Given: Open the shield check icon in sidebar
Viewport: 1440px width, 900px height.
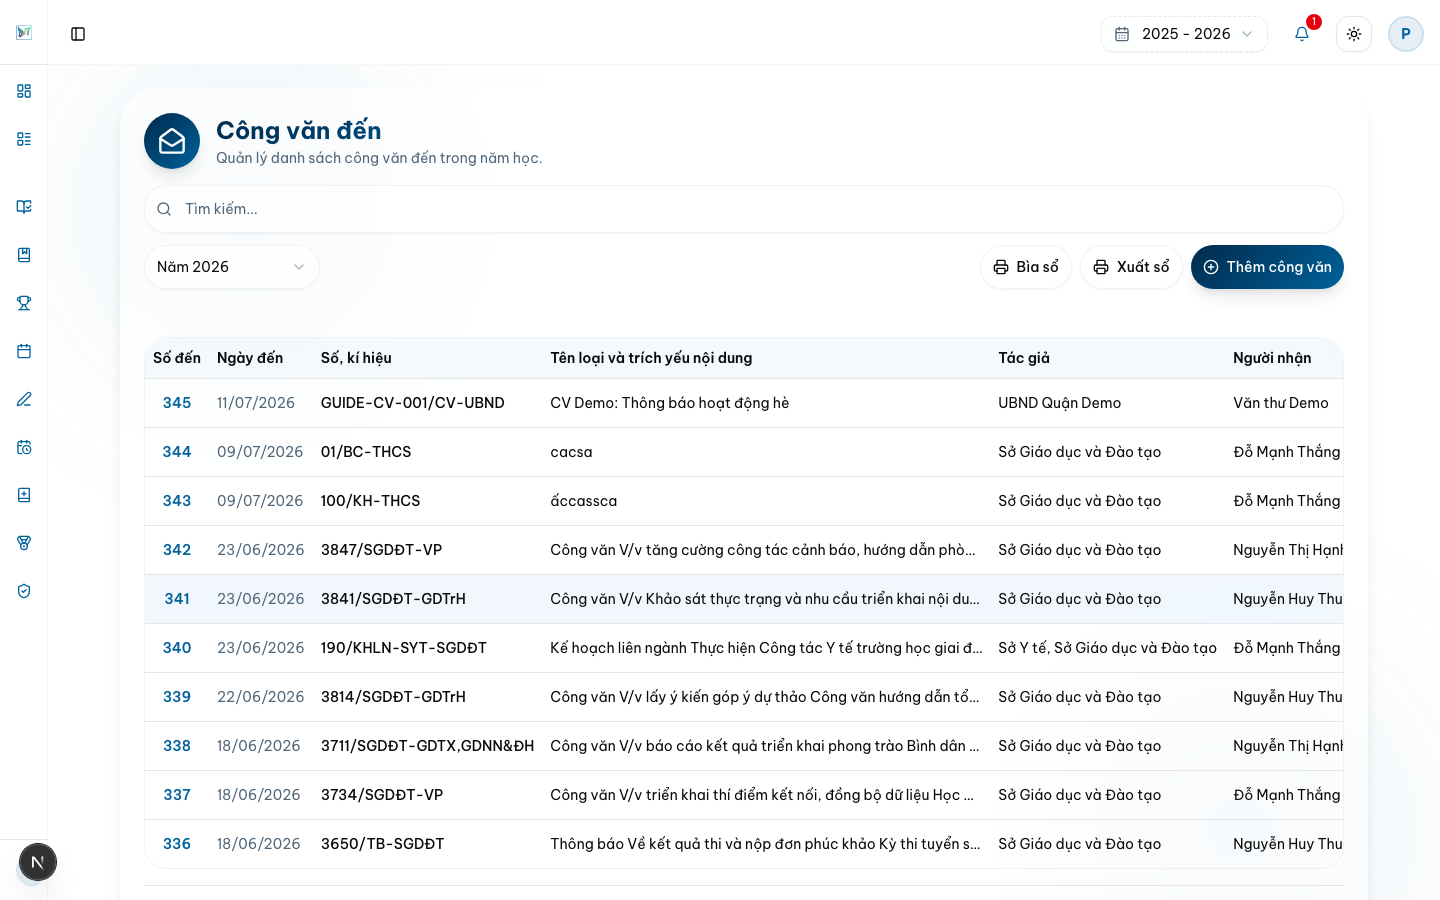Looking at the screenshot, I should [24, 591].
